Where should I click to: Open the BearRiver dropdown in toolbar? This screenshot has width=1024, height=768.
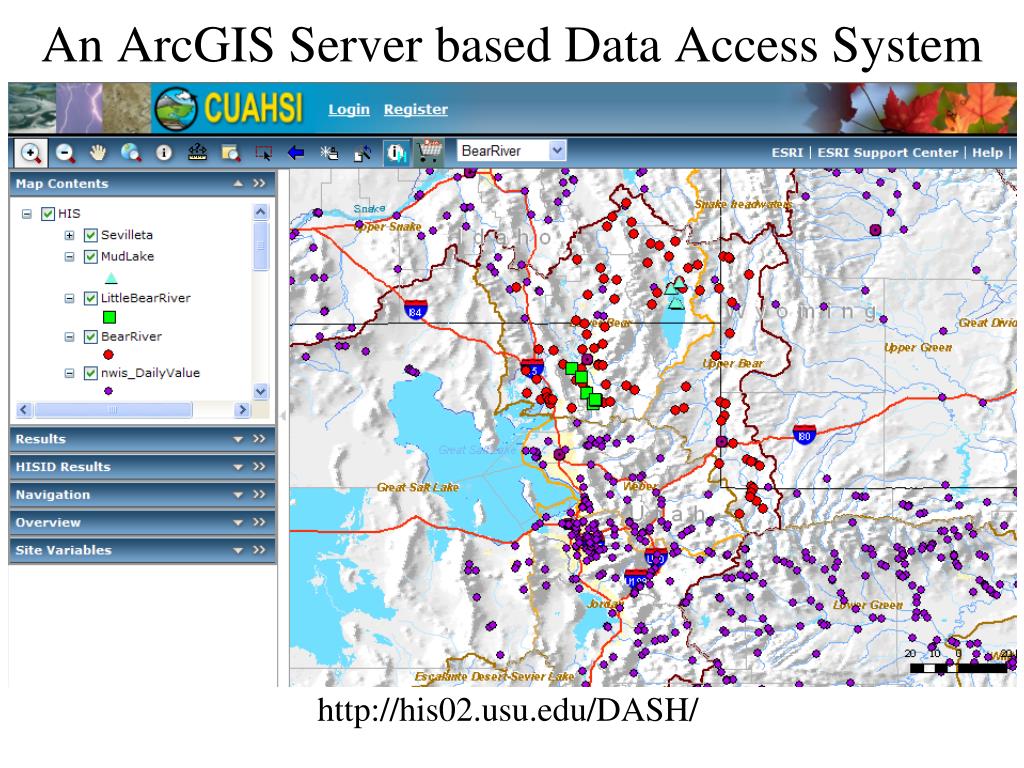point(556,151)
